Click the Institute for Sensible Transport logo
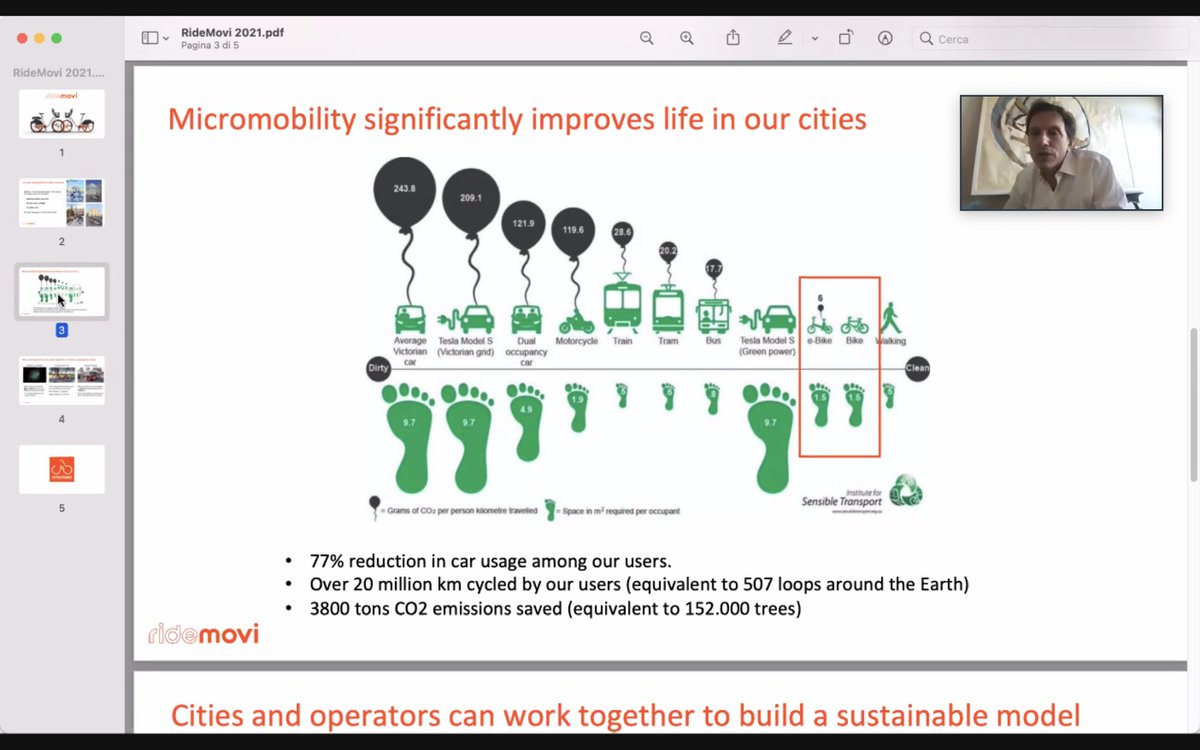The height and width of the screenshot is (750, 1200). (x=862, y=493)
